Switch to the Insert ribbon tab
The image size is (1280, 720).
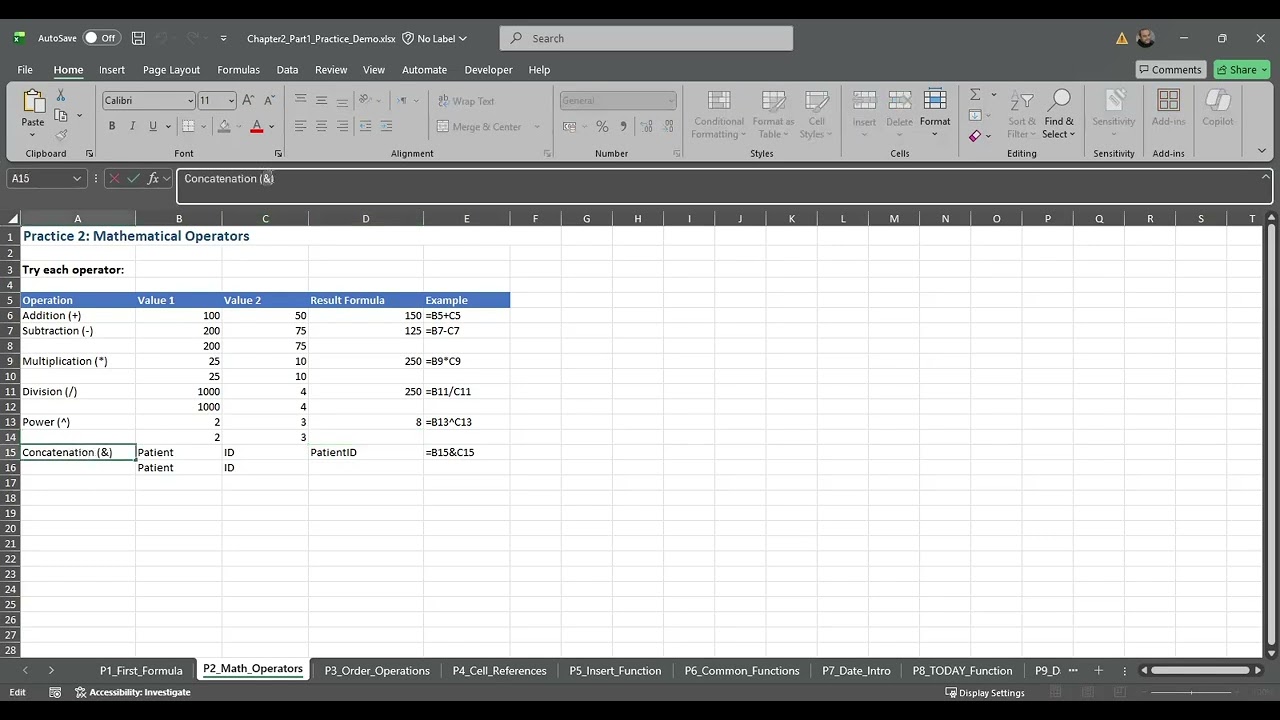tap(112, 70)
